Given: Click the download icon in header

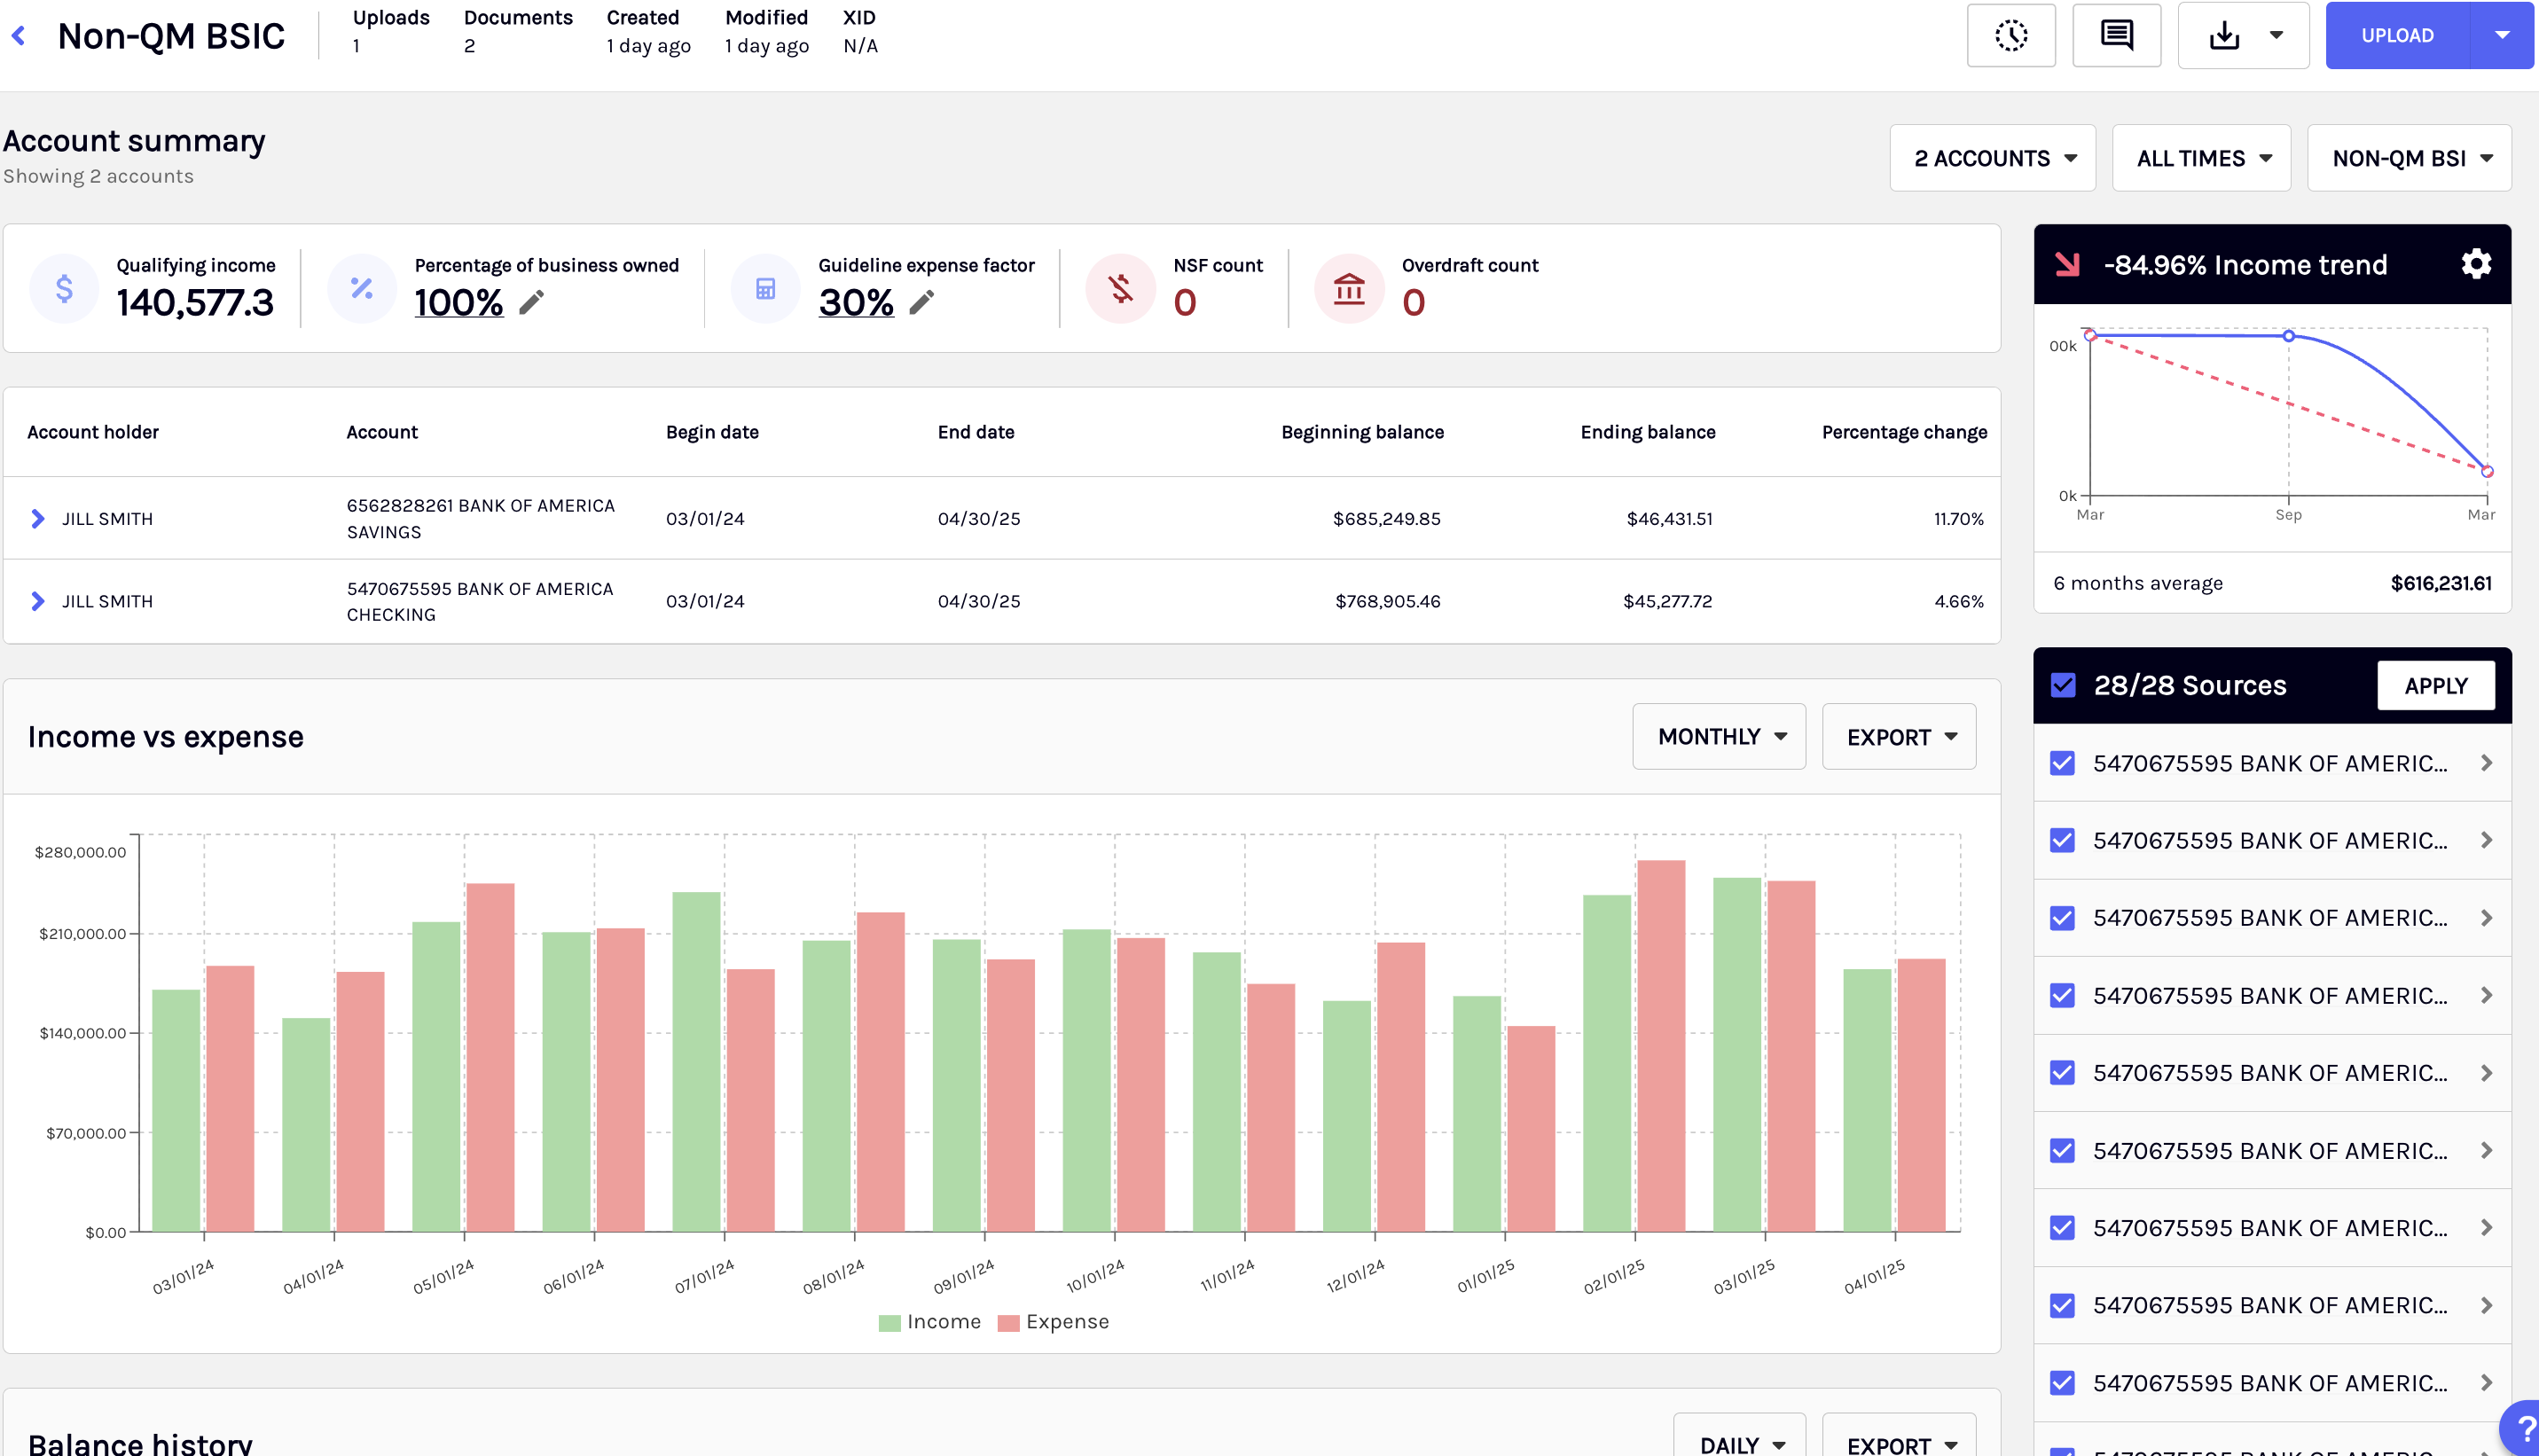Looking at the screenshot, I should 2224,36.
